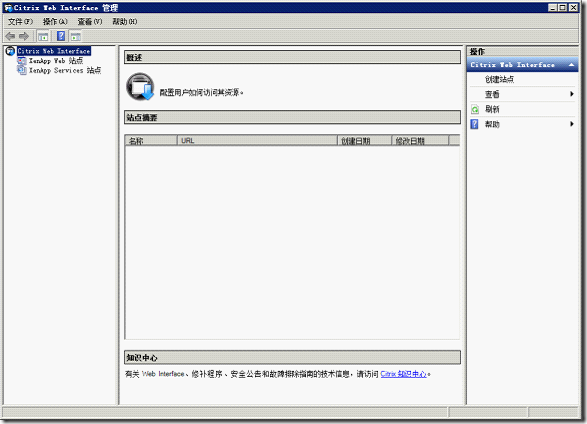This screenshot has height=424, width=587.
Task: Open the 操作(A) menu
Action: click(55, 22)
